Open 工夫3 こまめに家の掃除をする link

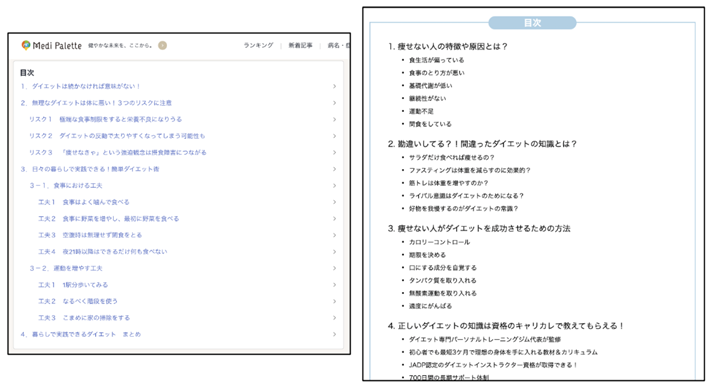pyautogui.click(x=84, y=318)
